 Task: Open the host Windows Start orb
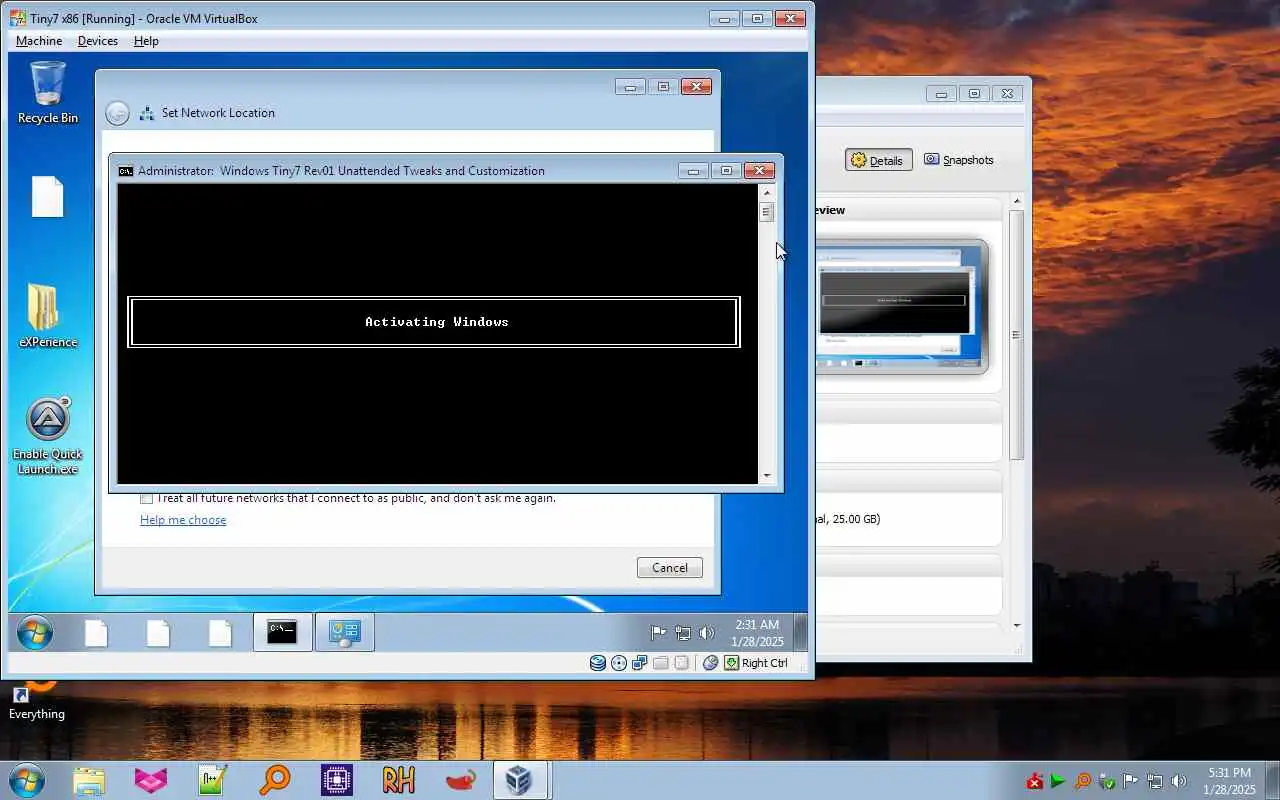(x=26, y=780)
